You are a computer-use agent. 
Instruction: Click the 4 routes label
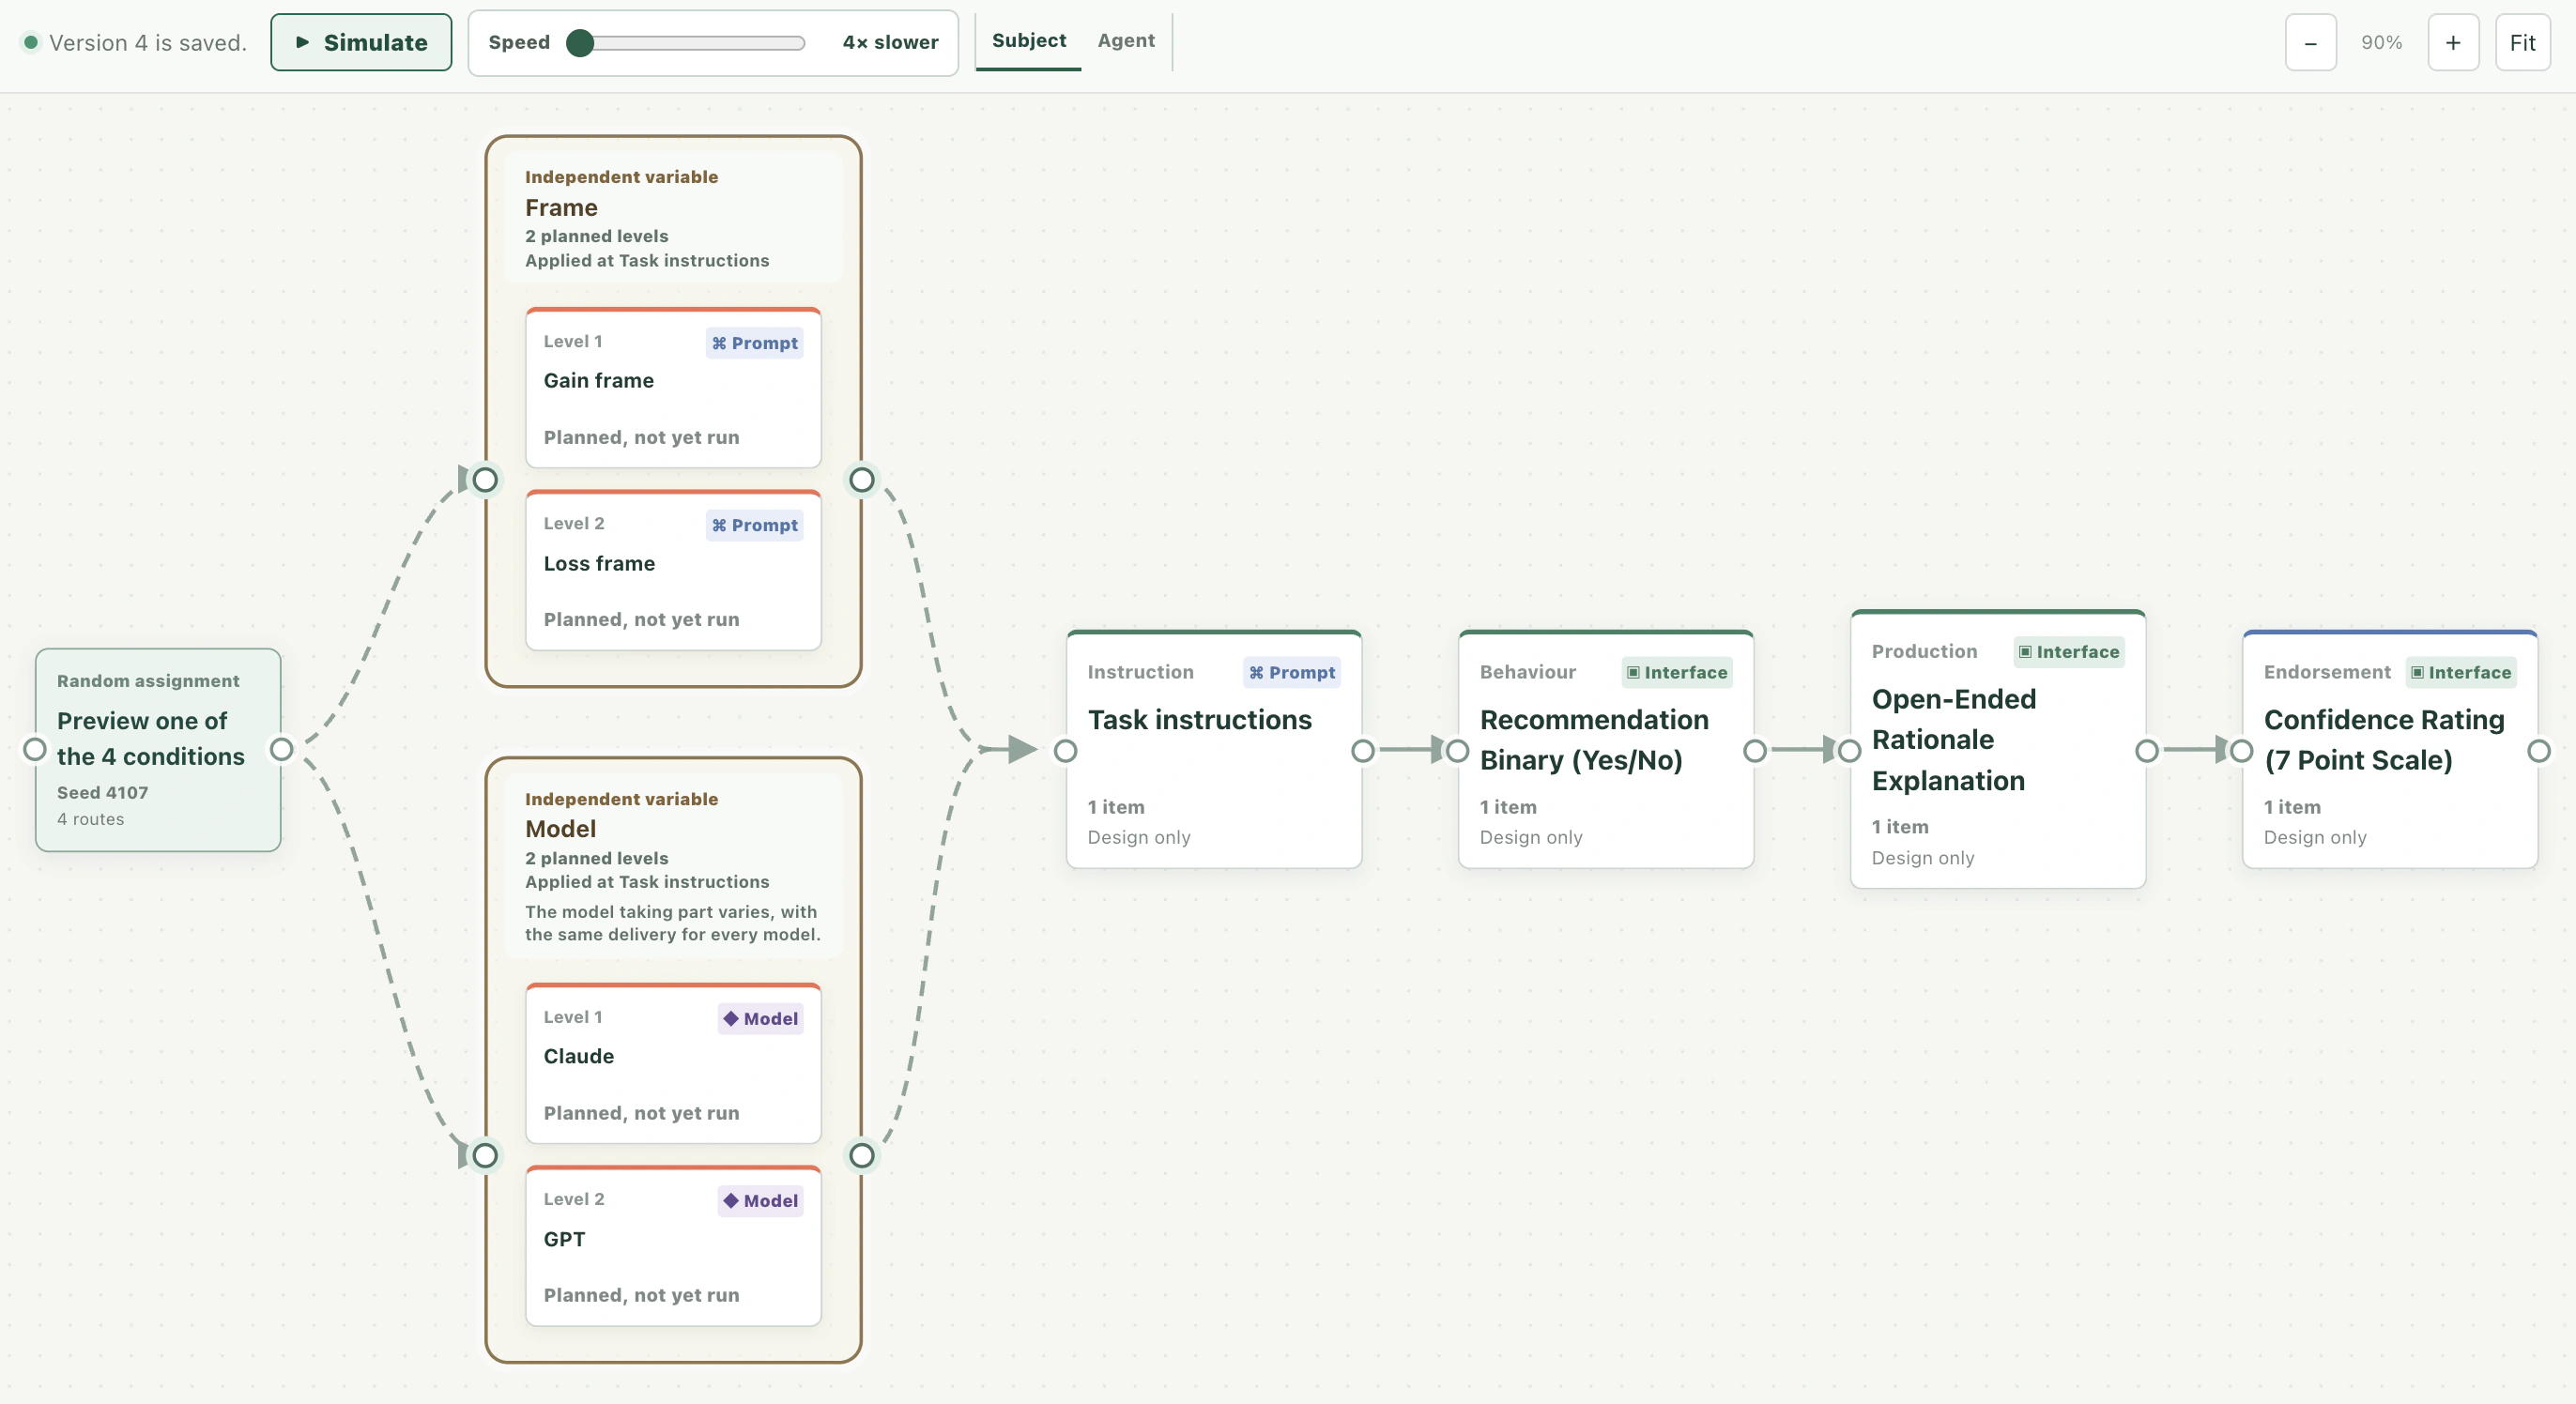[x=90, y=819]
